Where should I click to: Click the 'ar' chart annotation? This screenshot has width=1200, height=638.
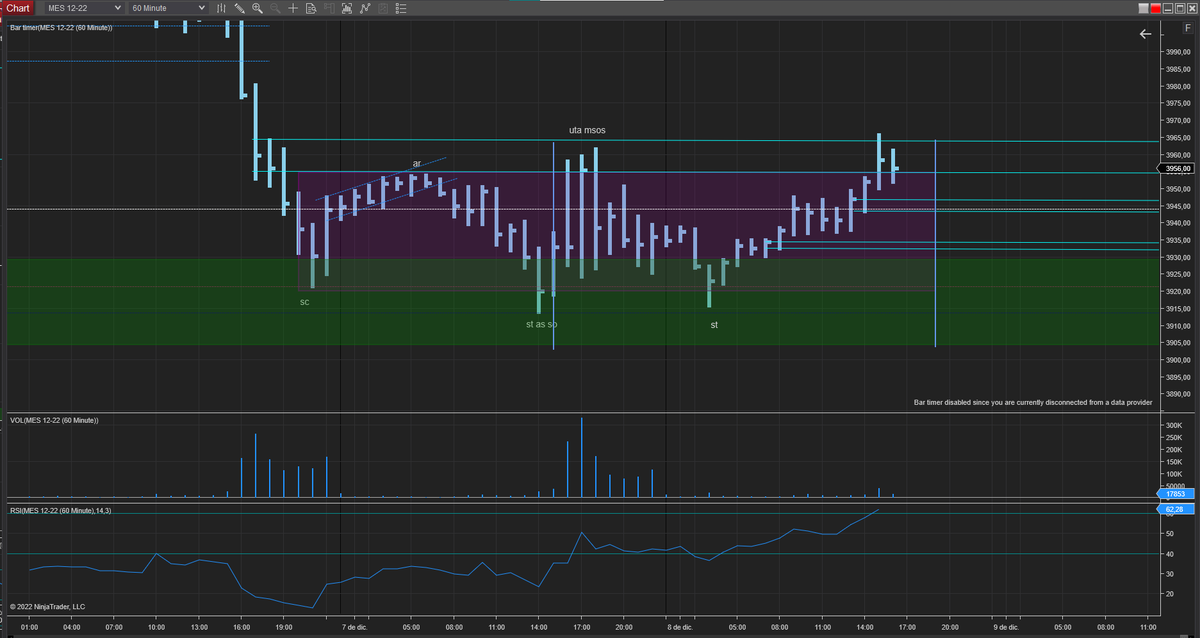(417, 163)
